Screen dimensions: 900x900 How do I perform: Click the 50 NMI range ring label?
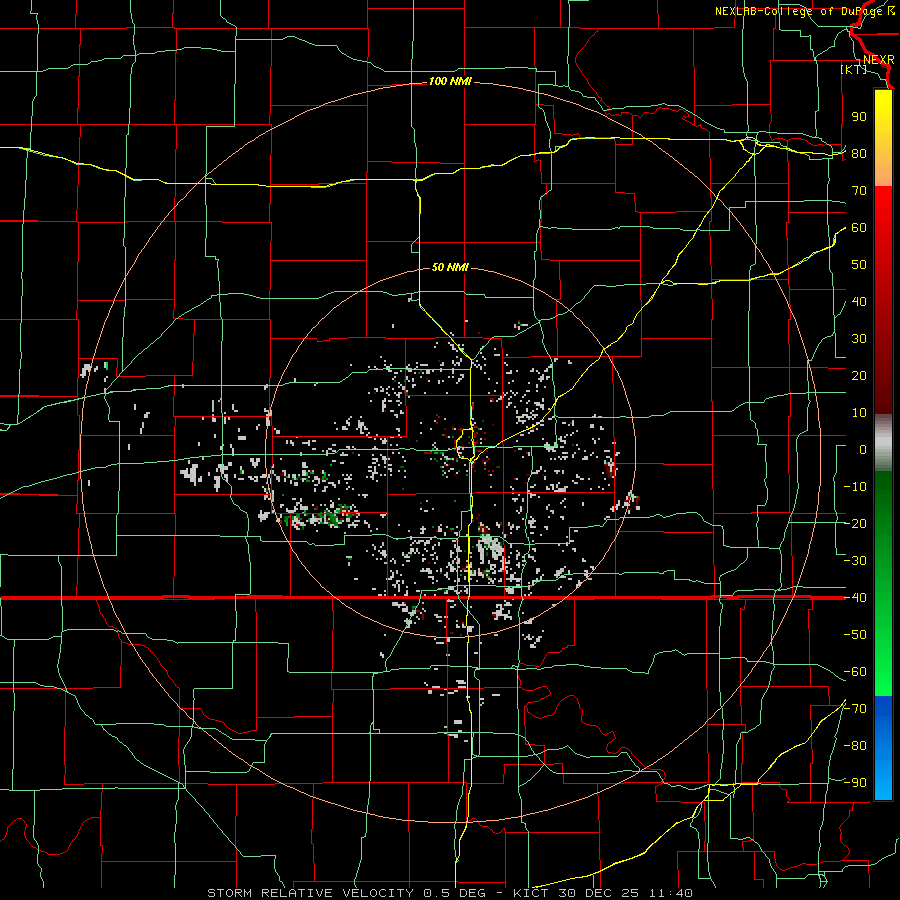coord(450,267)
